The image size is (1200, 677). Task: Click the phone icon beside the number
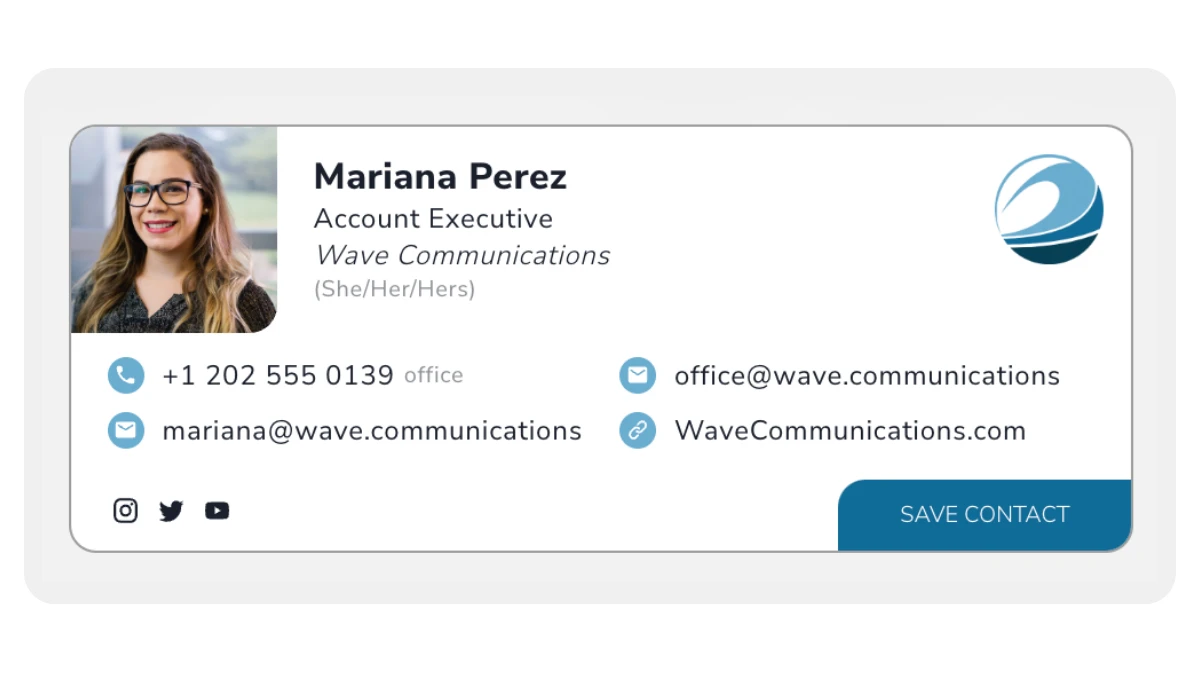126,375
